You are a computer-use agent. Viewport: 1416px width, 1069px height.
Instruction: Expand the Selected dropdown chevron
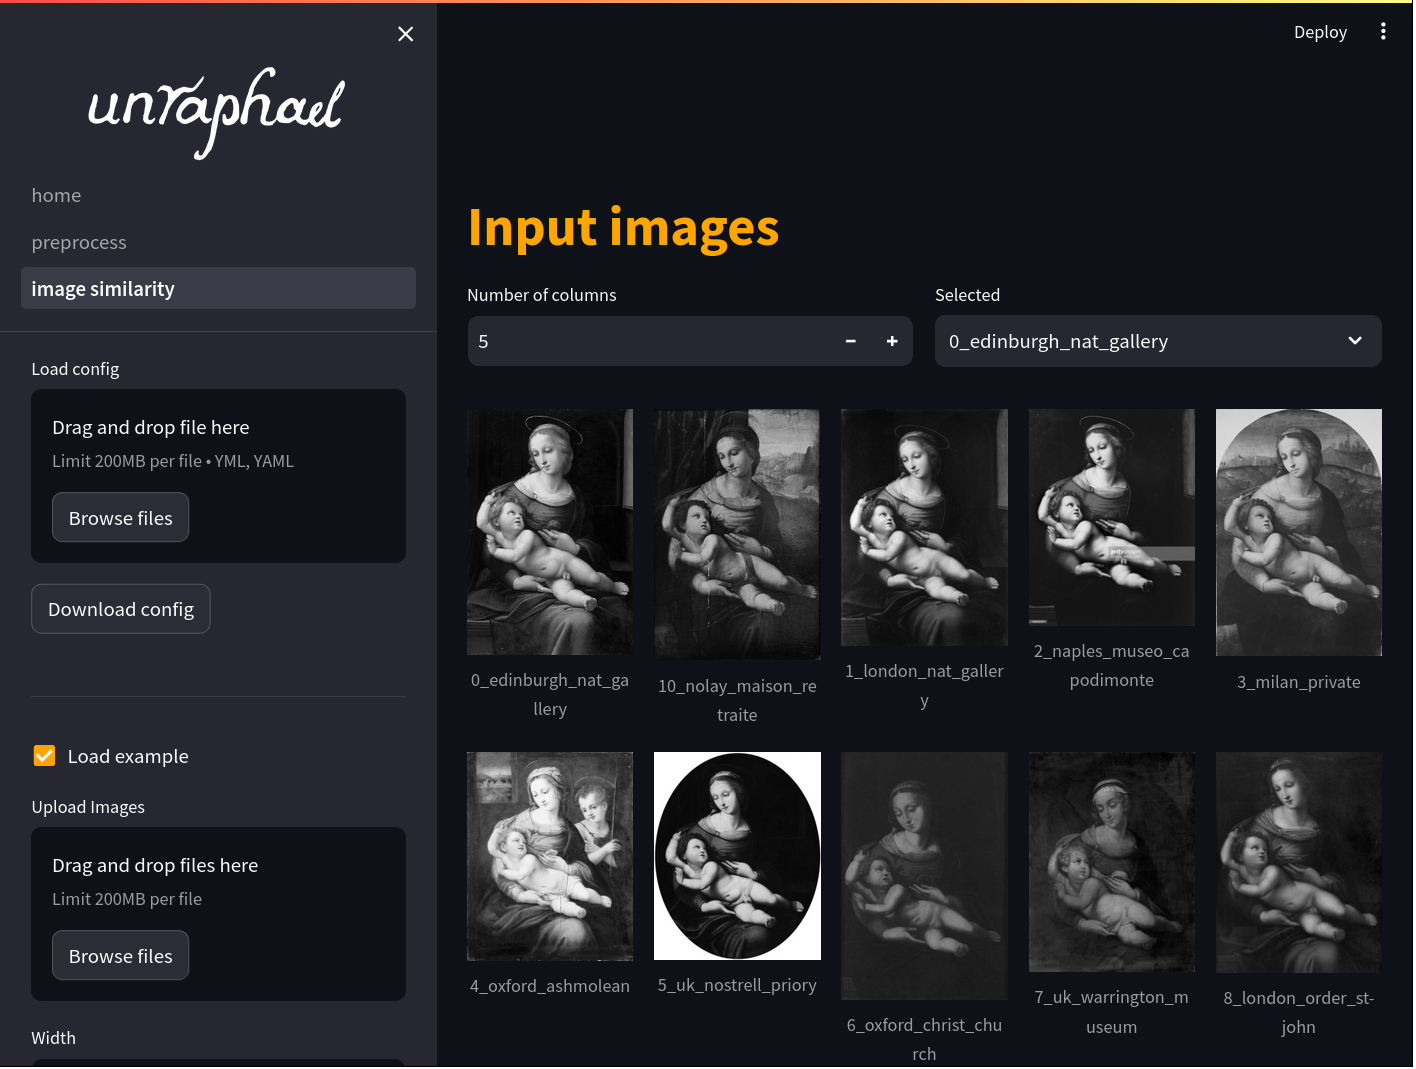click(1357, 341)
